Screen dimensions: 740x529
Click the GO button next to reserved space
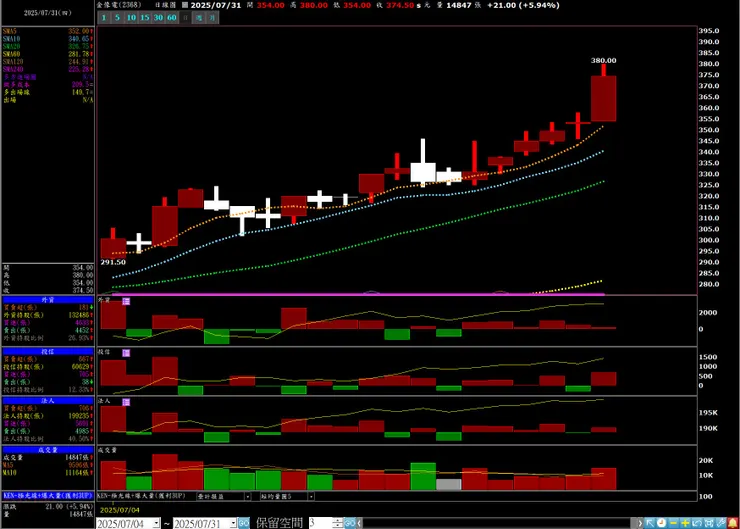350,523
